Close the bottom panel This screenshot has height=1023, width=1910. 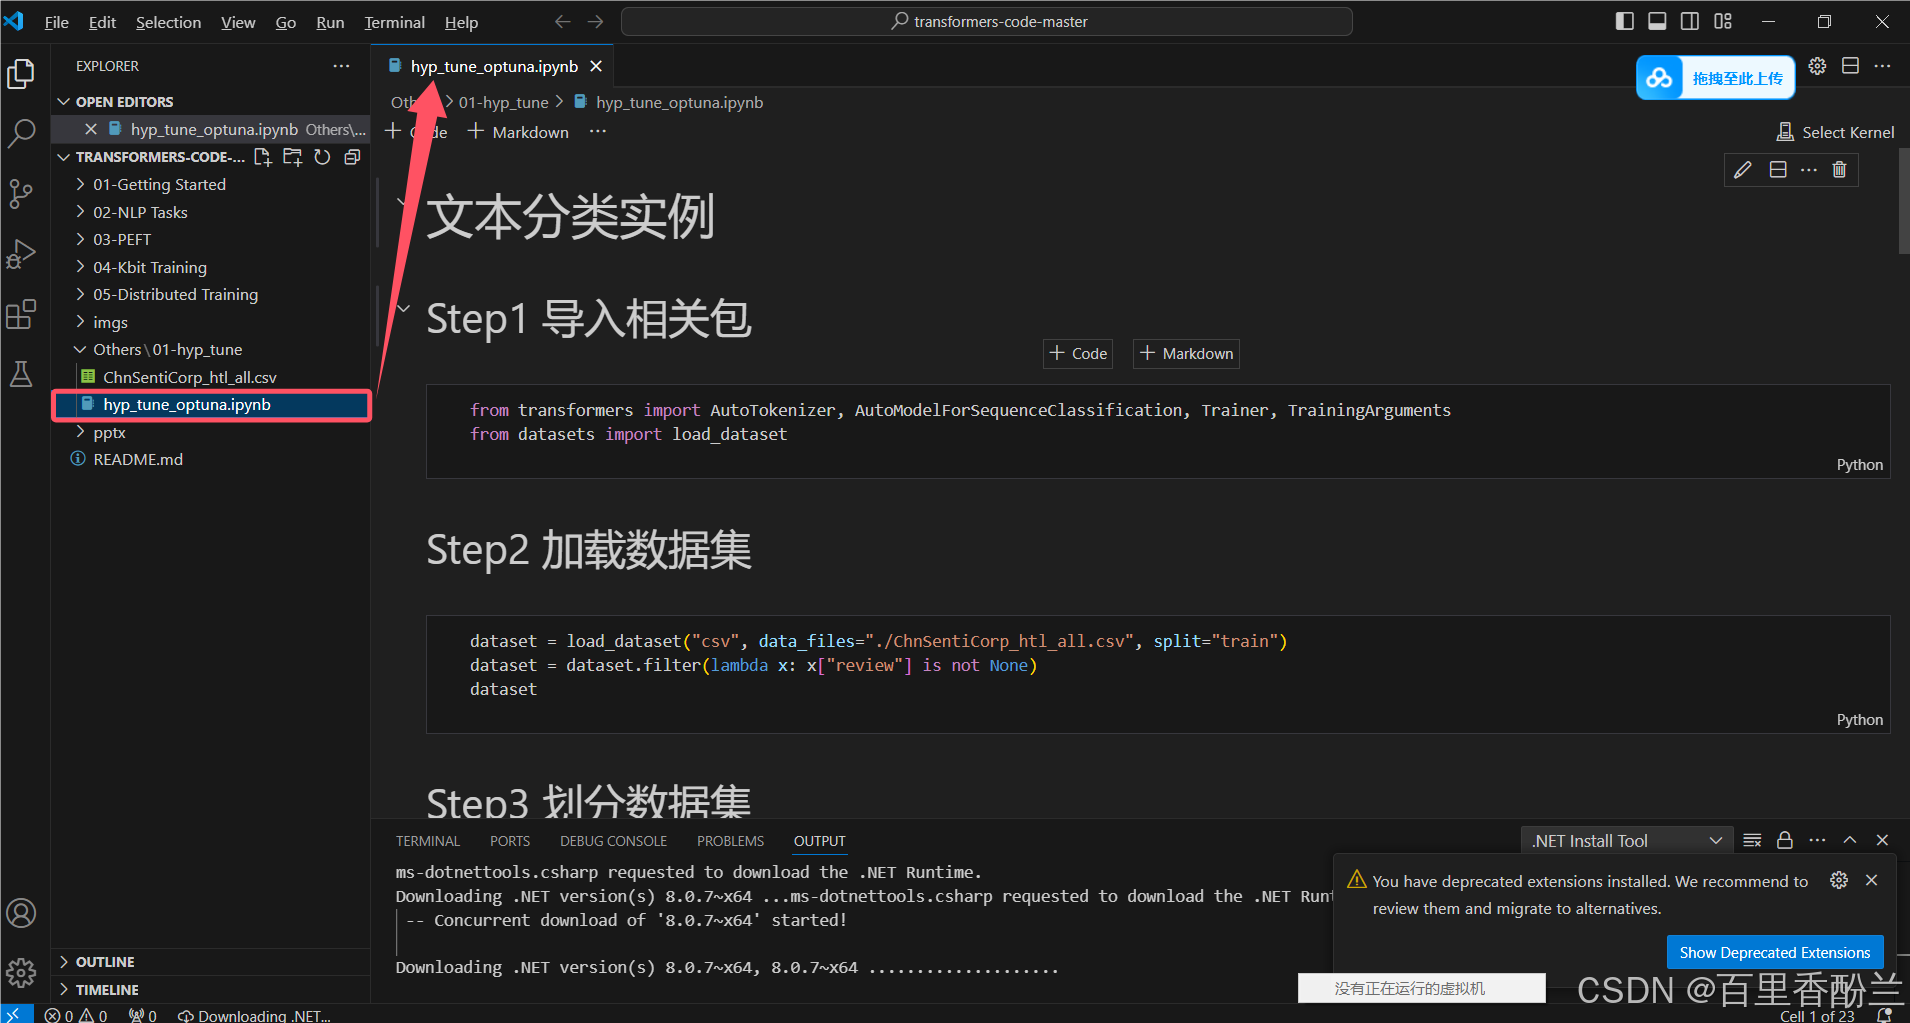point(1882,840)
